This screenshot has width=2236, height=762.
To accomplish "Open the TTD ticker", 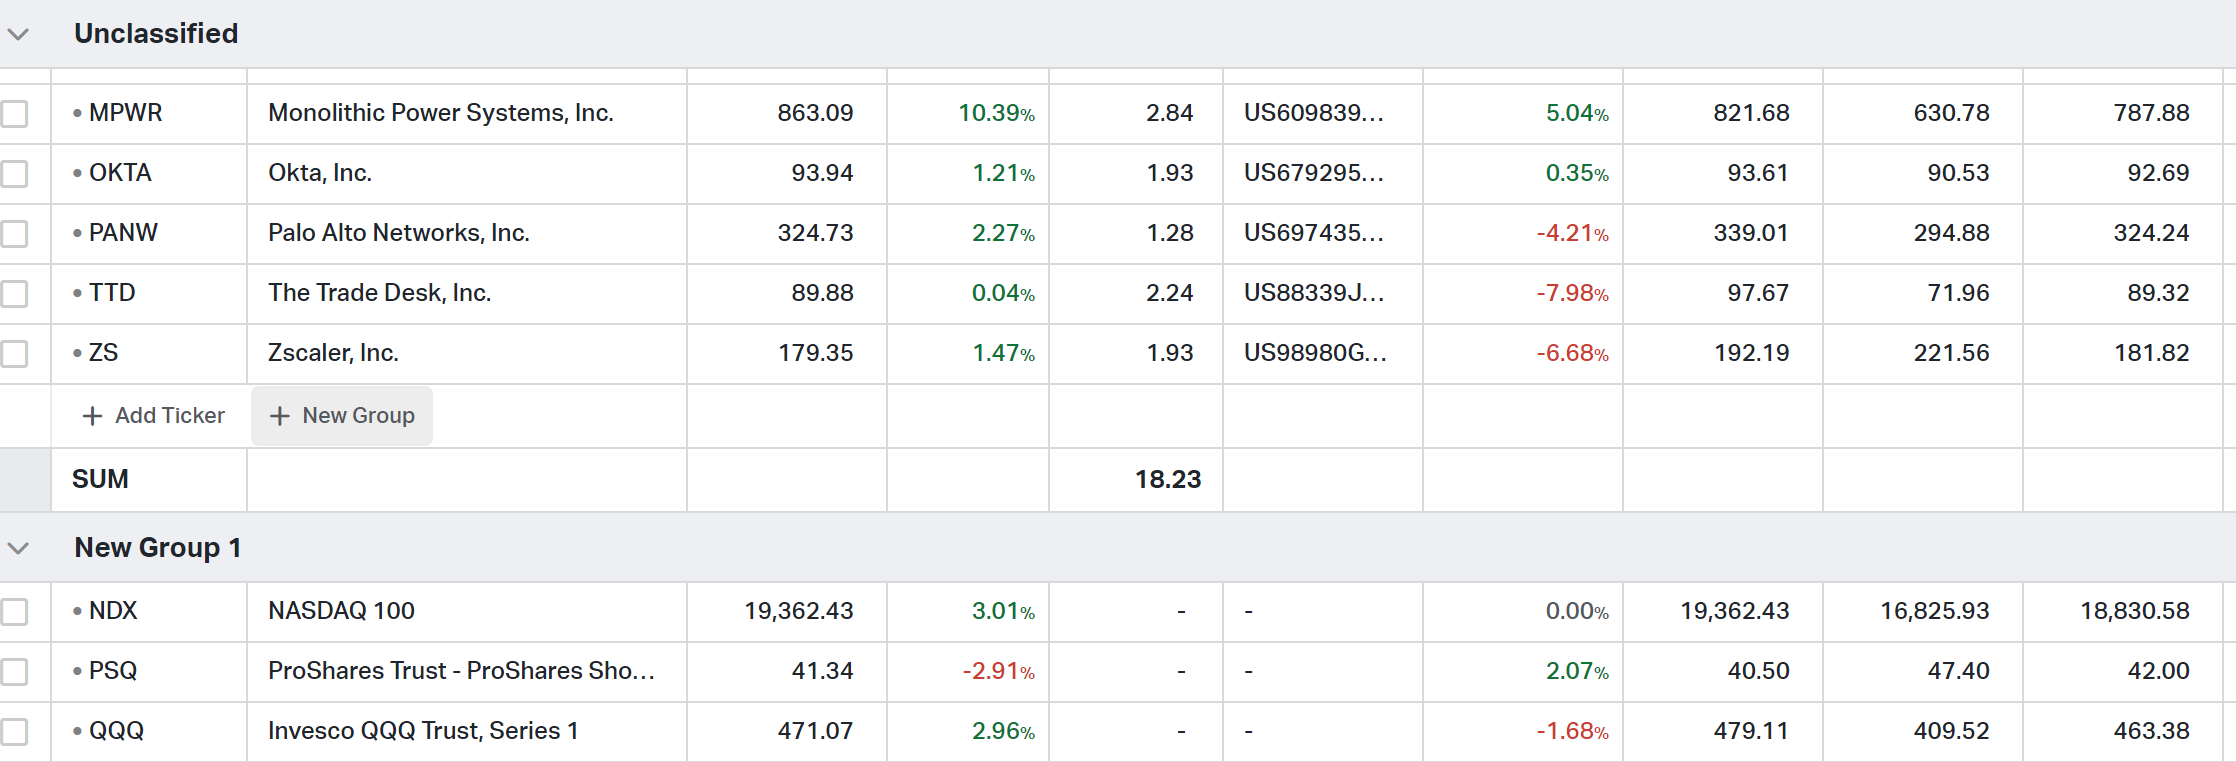I will [x=112, y=293].
